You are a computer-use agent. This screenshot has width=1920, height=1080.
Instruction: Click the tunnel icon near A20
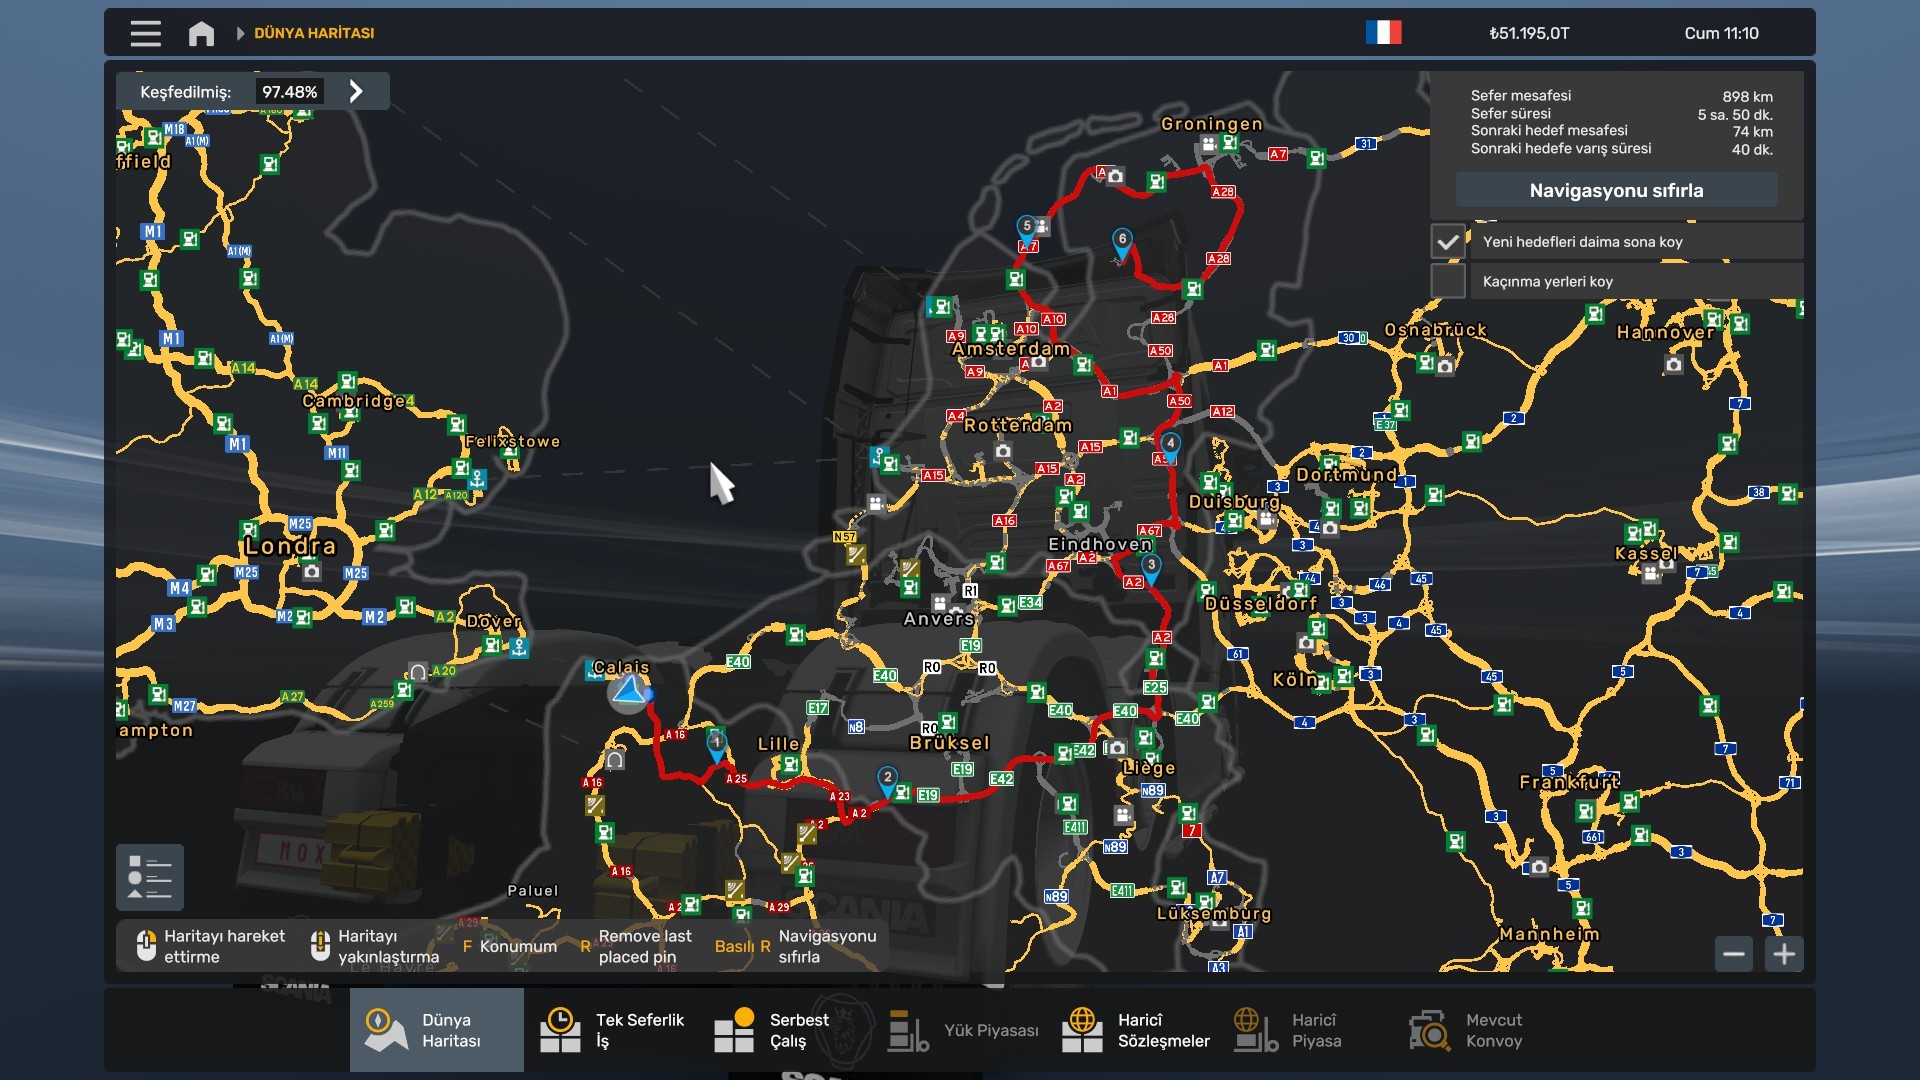click(x=418, y=672)
